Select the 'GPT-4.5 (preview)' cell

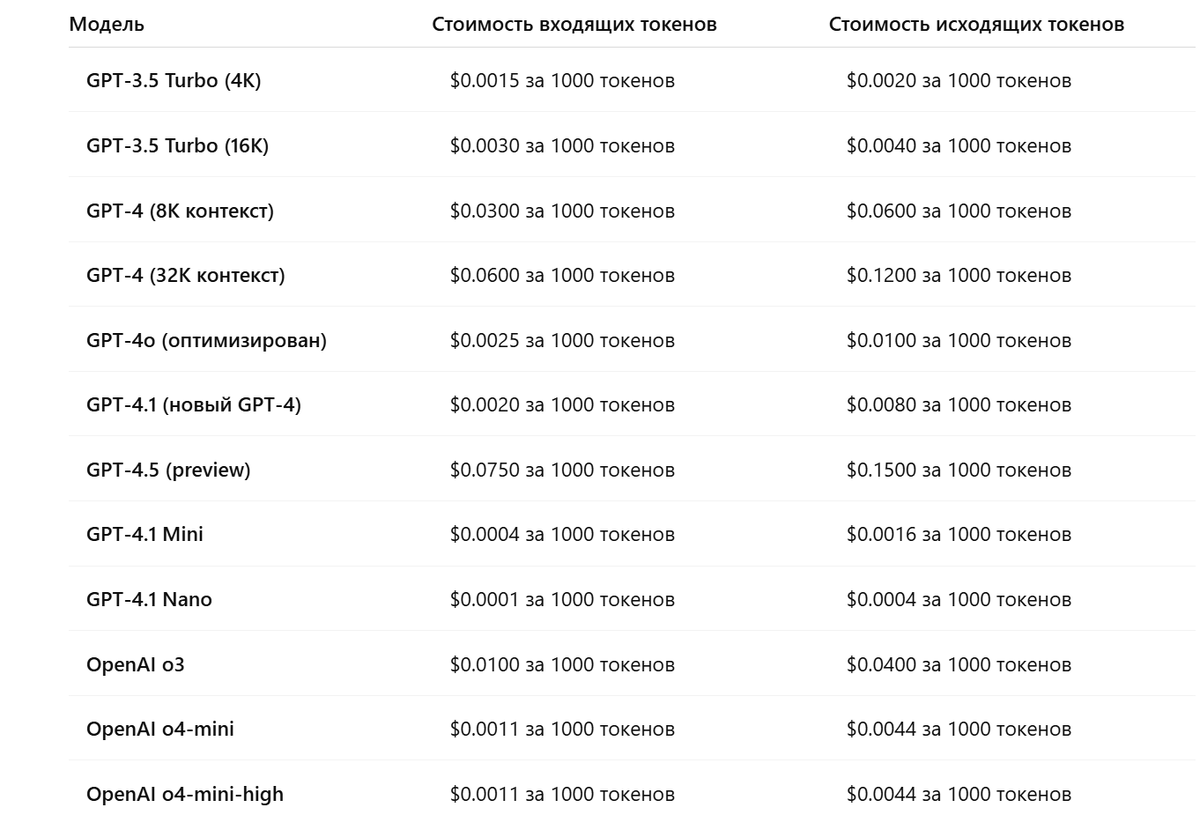click(169, 470)
